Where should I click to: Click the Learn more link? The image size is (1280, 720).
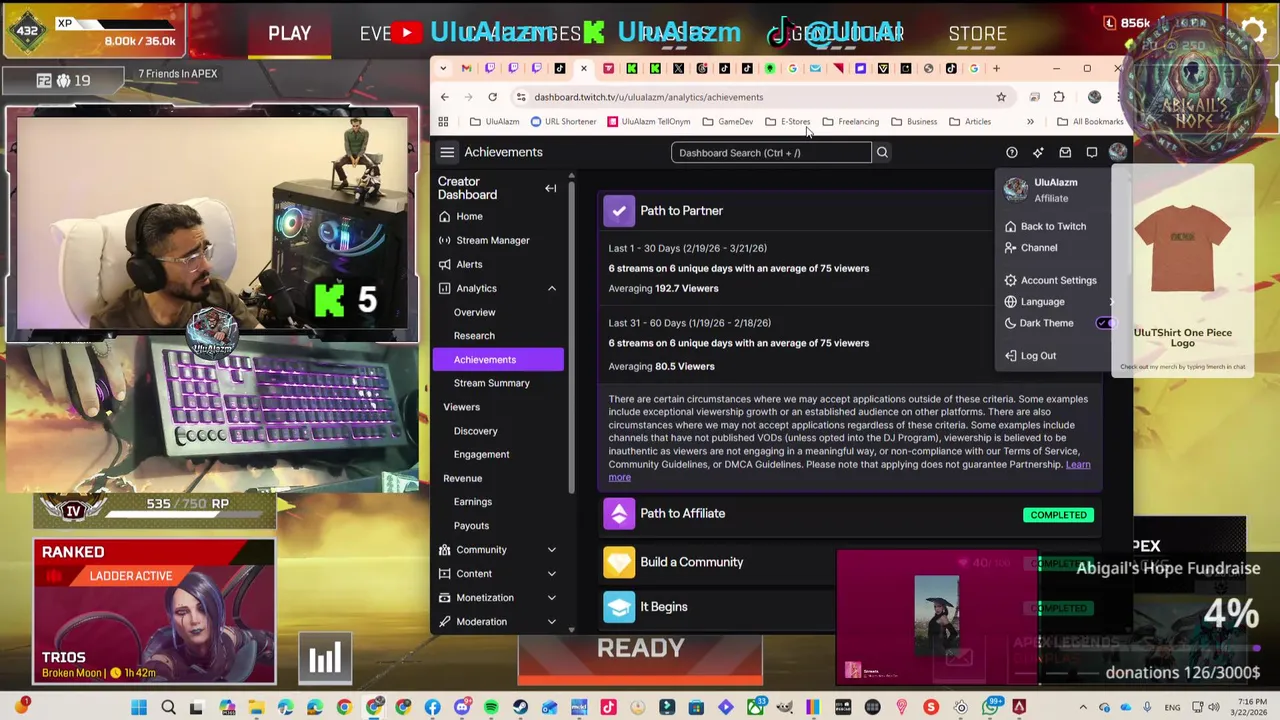pyautogui.click(x=1078, y=465)
